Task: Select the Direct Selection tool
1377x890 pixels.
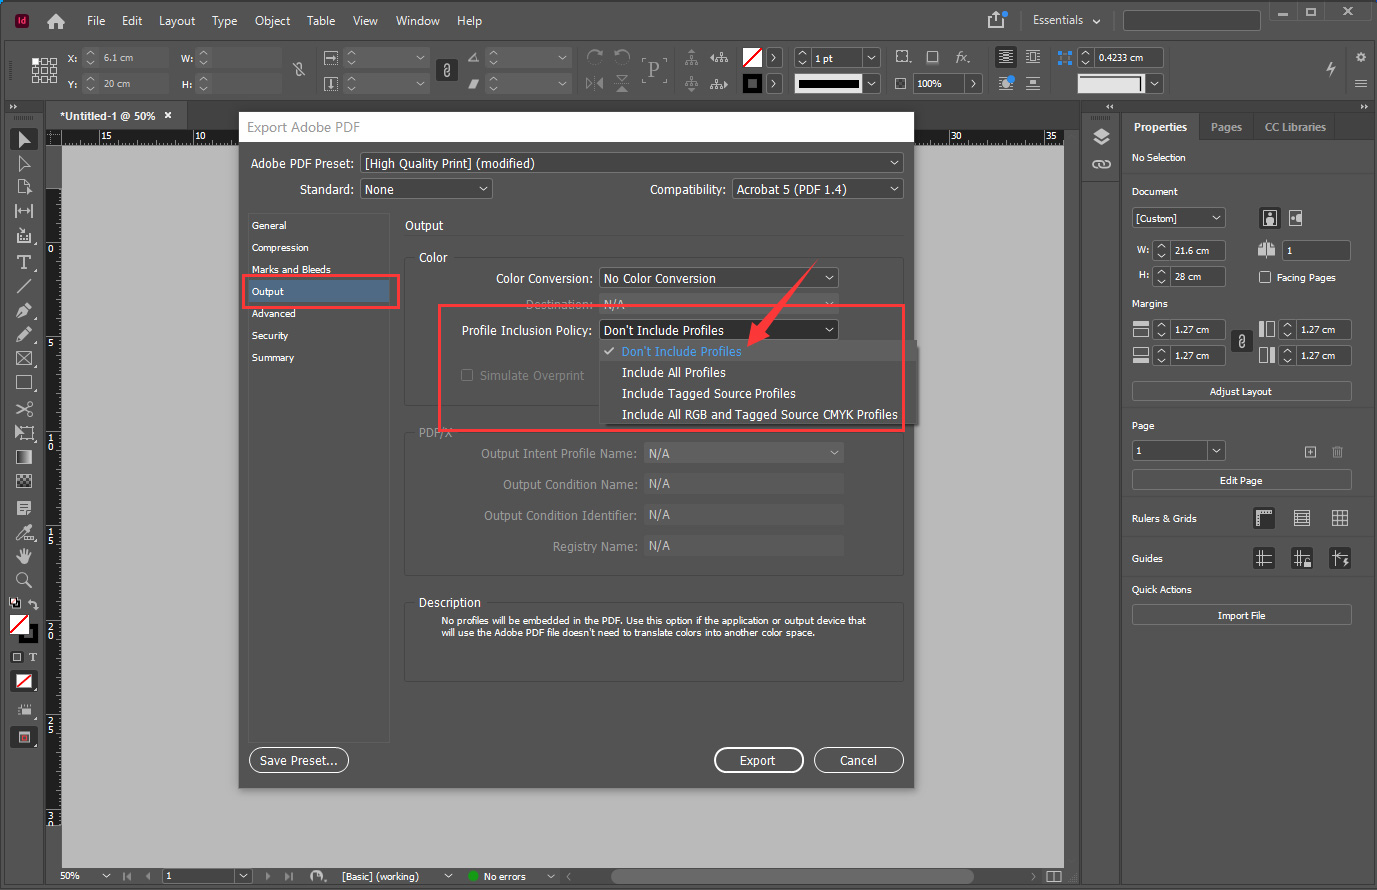Action: click(24, 163)
